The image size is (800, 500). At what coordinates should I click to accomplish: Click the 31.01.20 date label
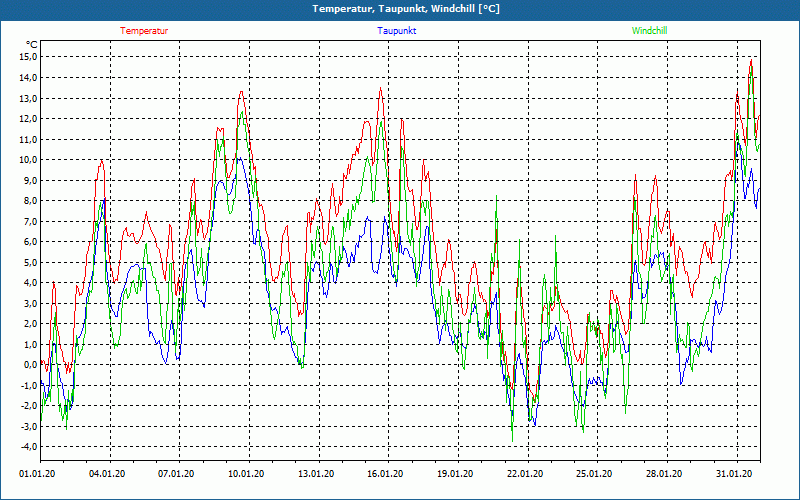(733, 474)
